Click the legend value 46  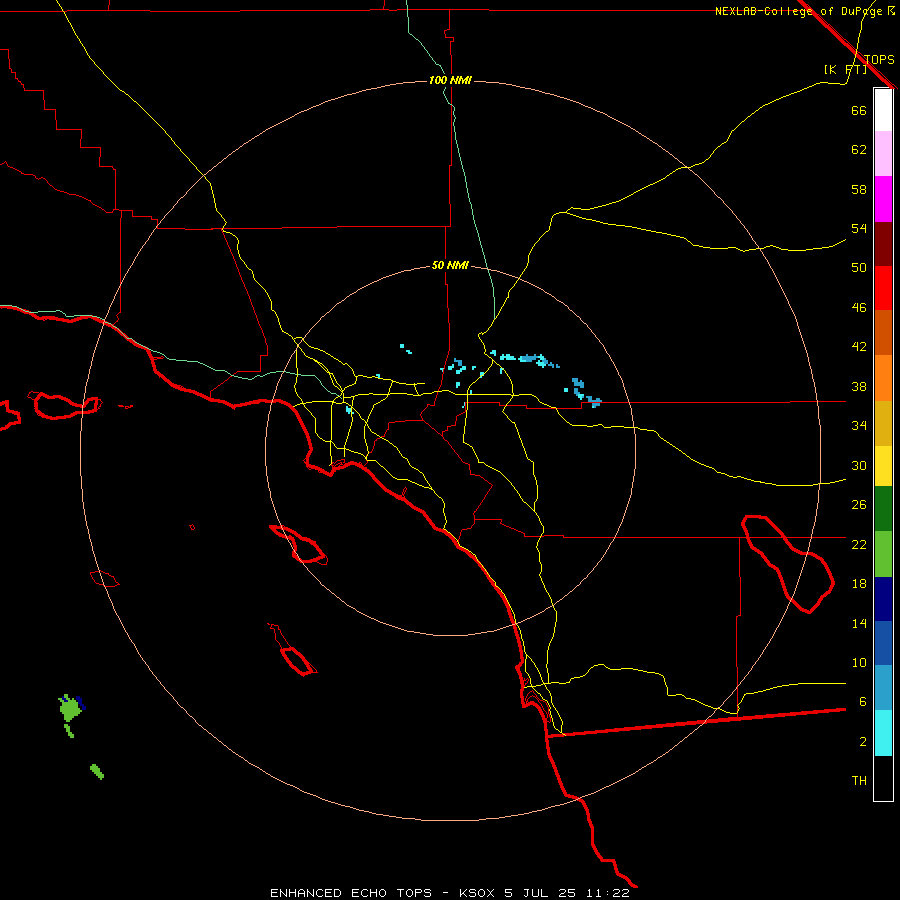pos(859,308)
